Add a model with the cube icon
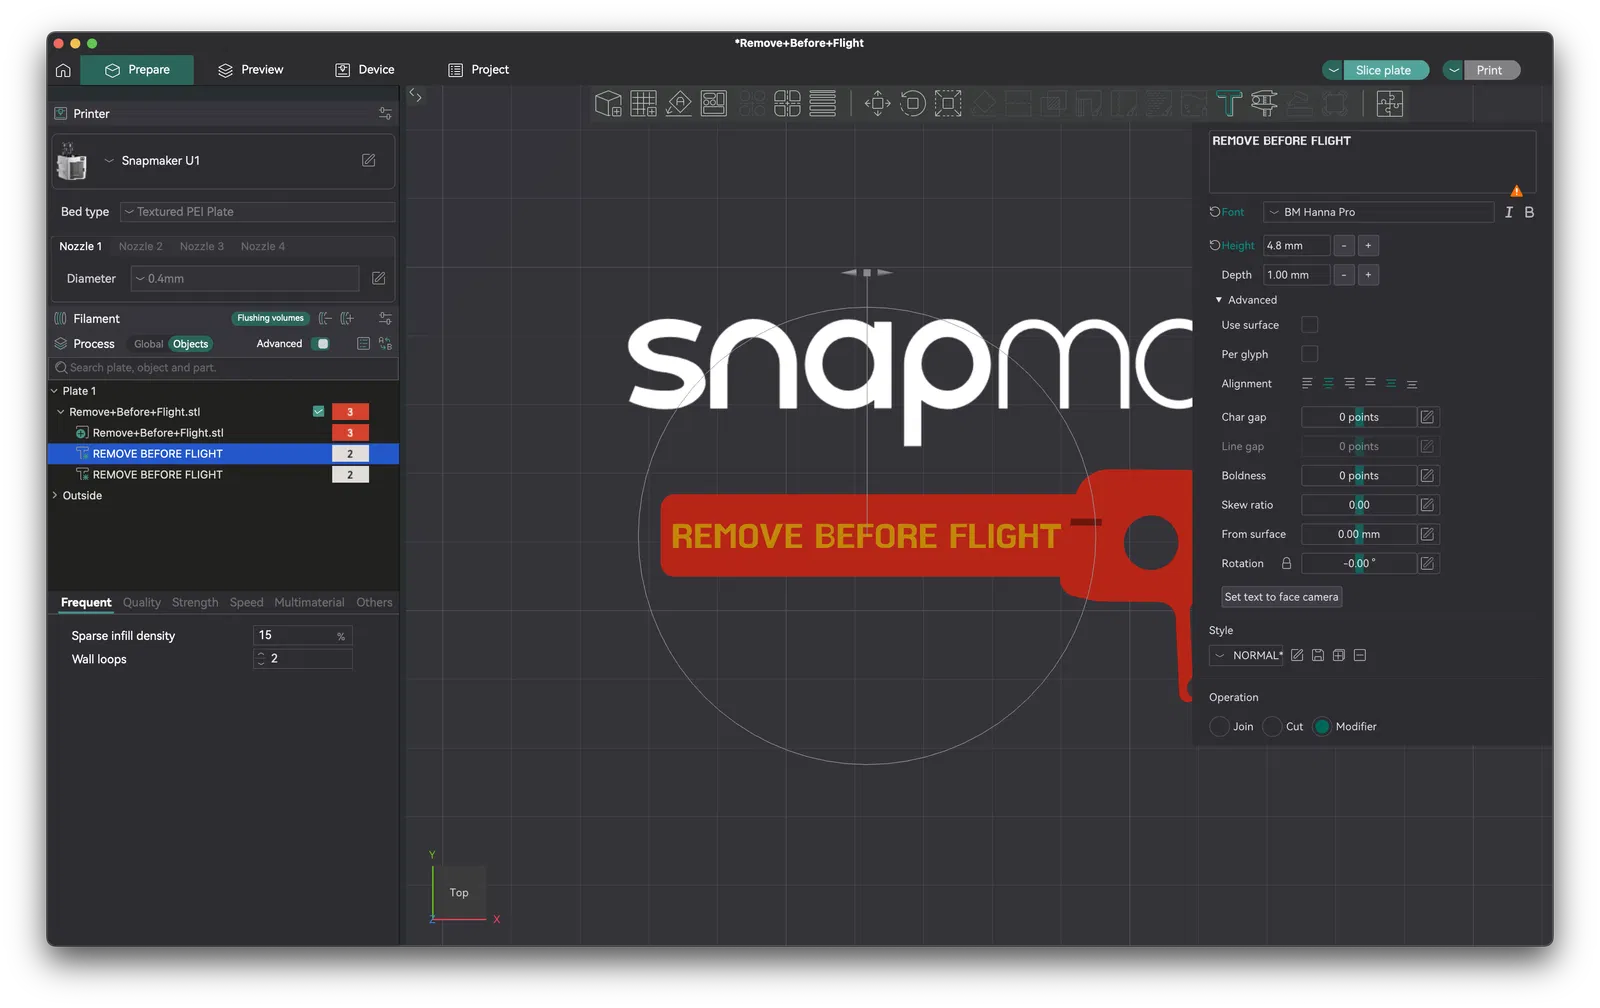Viewport: 1600px width, 1008px height. (x=608, y=104)
